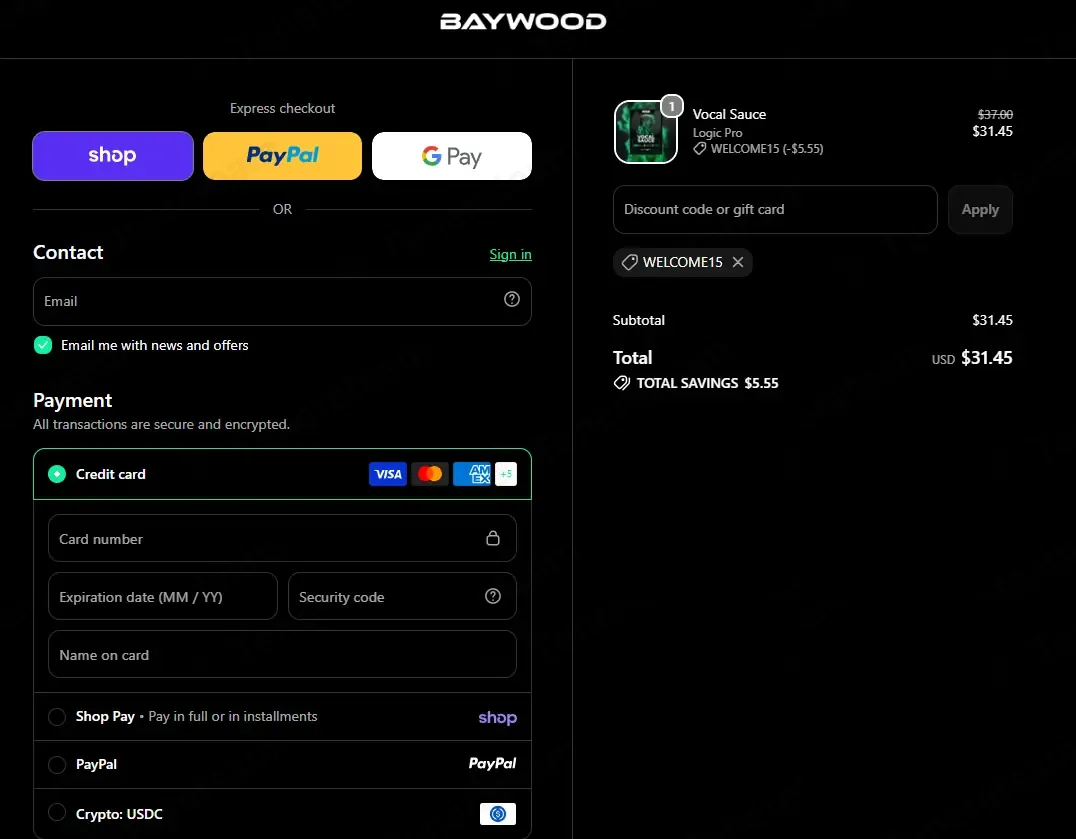Click the Visa card logo
Image resolution: width=1076 pixels, height=839 pixels.
coord(388,474)
